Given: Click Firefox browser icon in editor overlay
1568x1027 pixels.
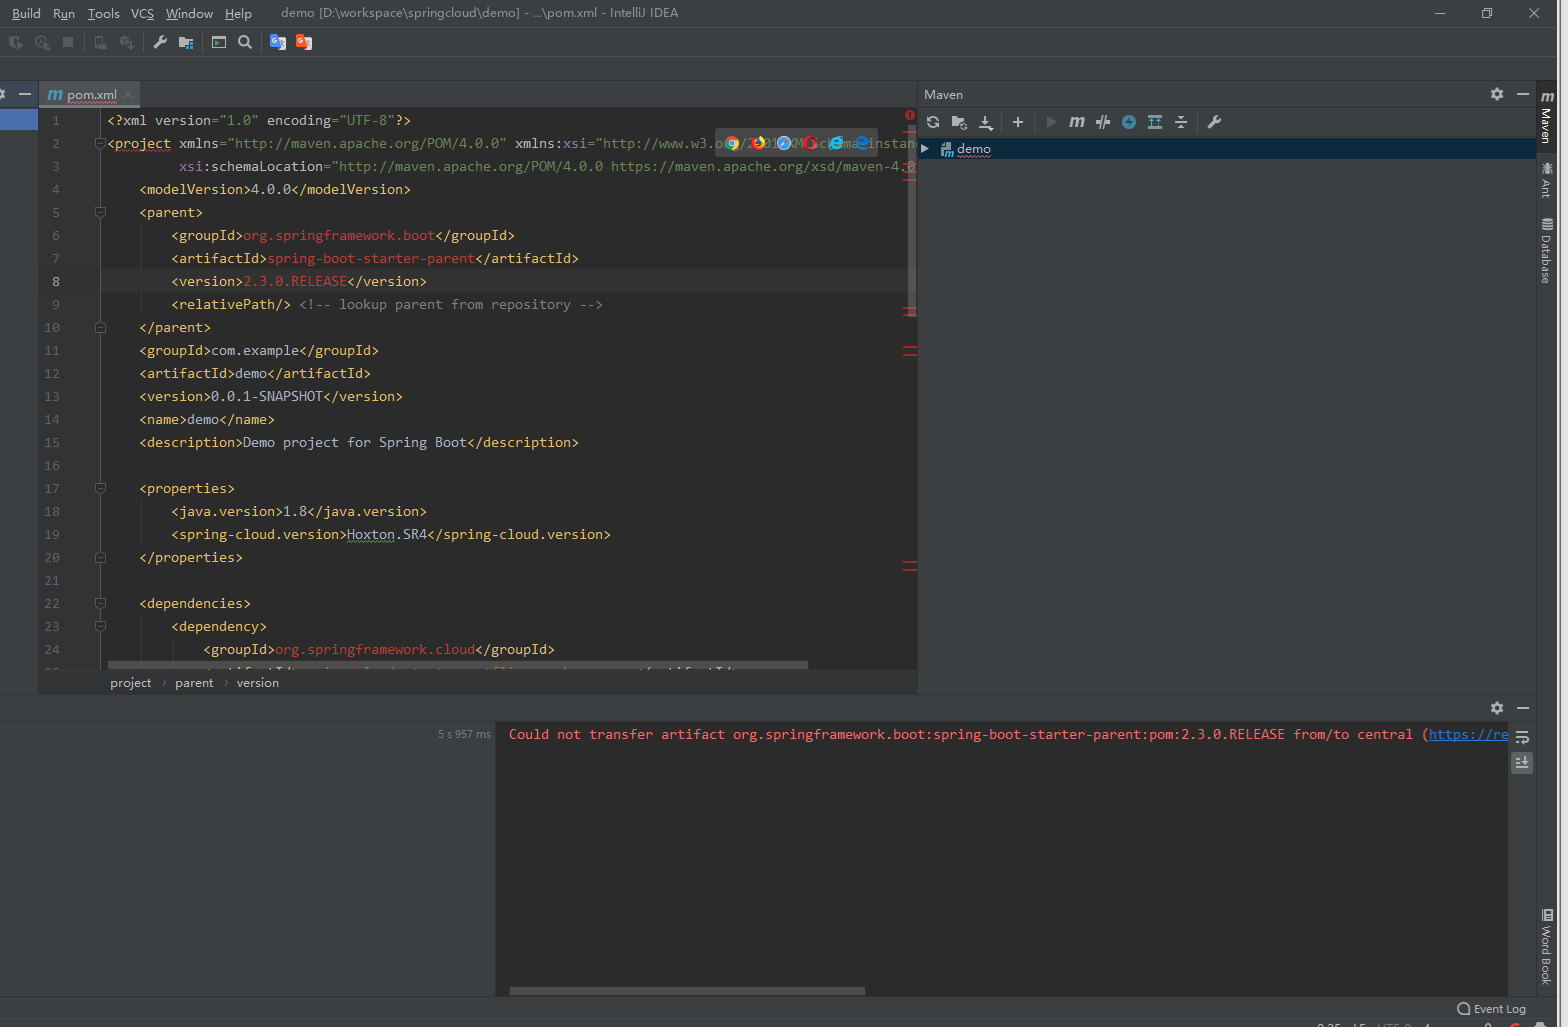Looking at the screenshot, I should click(x=758, y=143).
